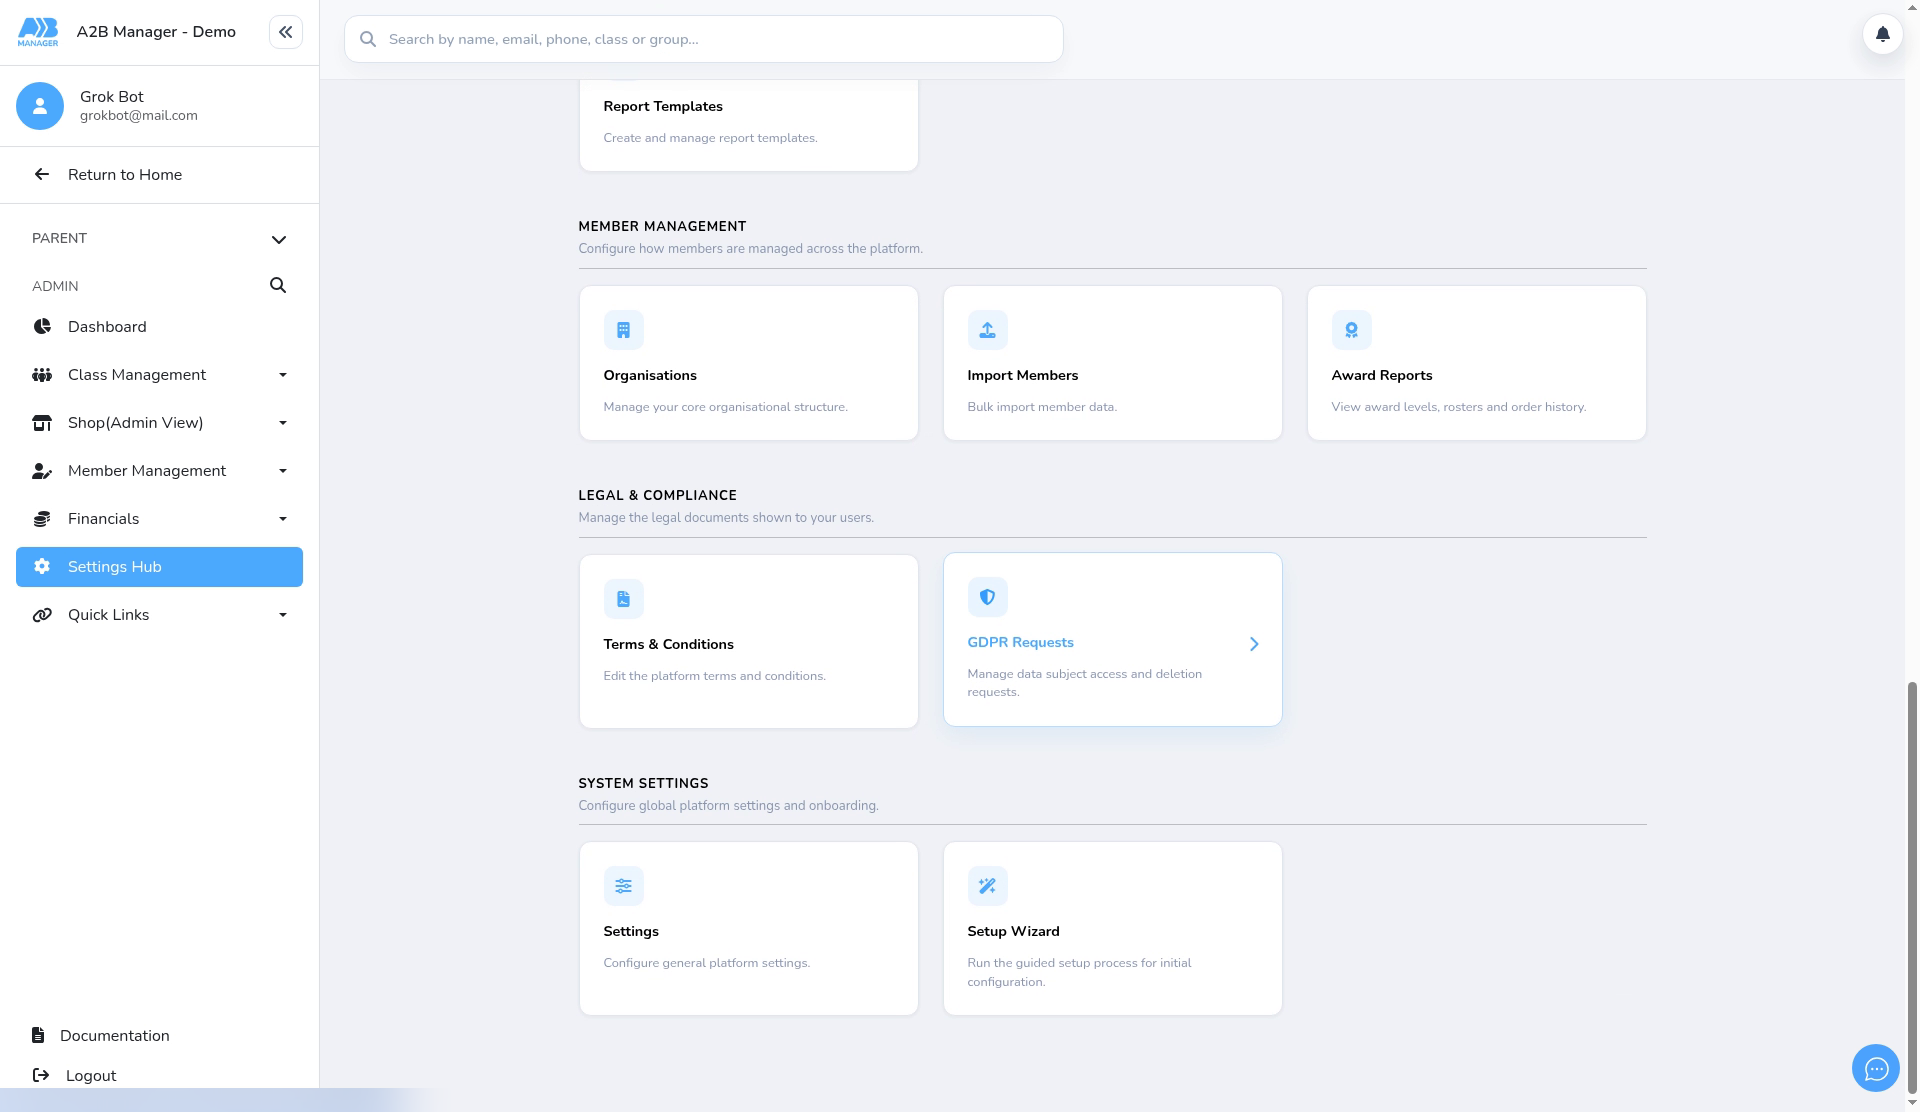
Task: Open the Award Reports card title
Action: coord(1381,375)
